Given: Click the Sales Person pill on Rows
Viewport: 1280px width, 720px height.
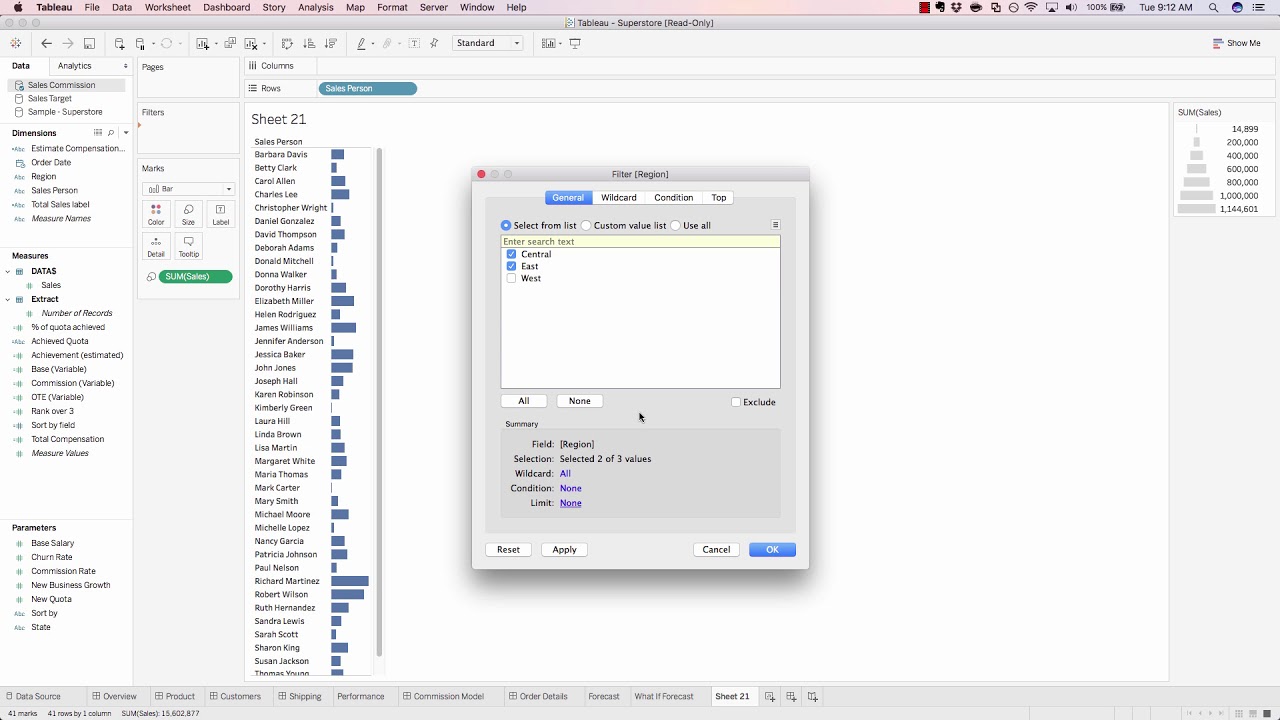Looking at the screenshot, I should (368, 89).
